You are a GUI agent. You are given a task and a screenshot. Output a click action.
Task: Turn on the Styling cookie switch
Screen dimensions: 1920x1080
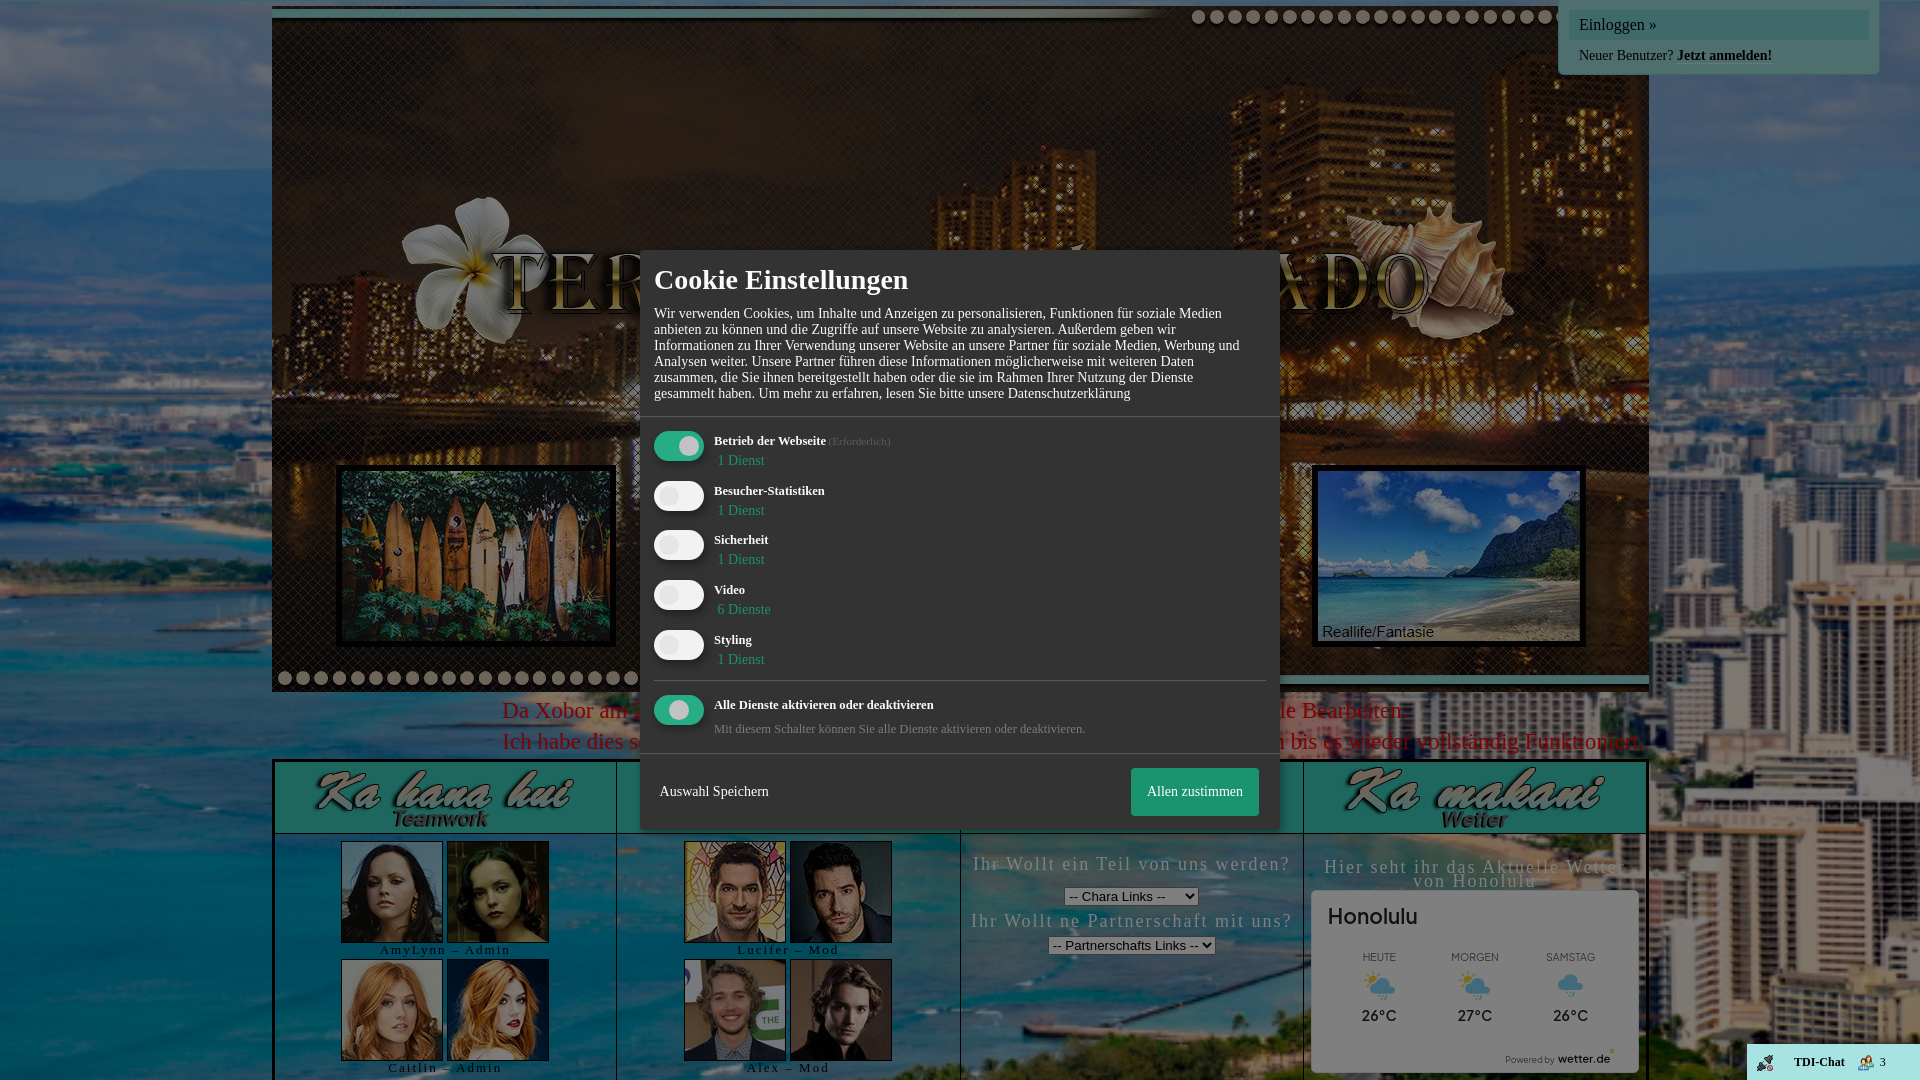tap(679, 645)
